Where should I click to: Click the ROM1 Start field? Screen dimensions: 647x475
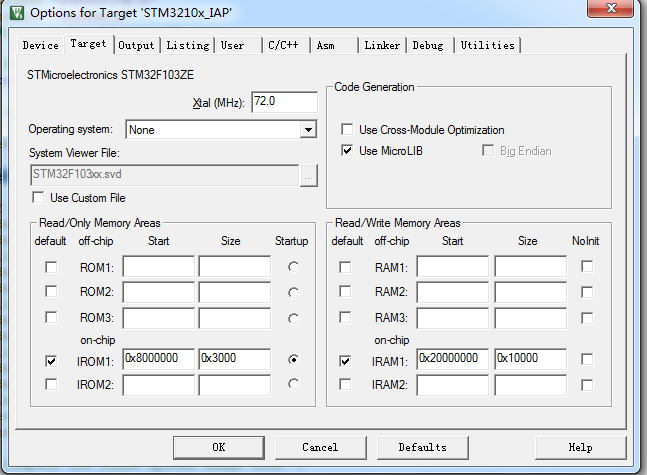click(158, 267)
